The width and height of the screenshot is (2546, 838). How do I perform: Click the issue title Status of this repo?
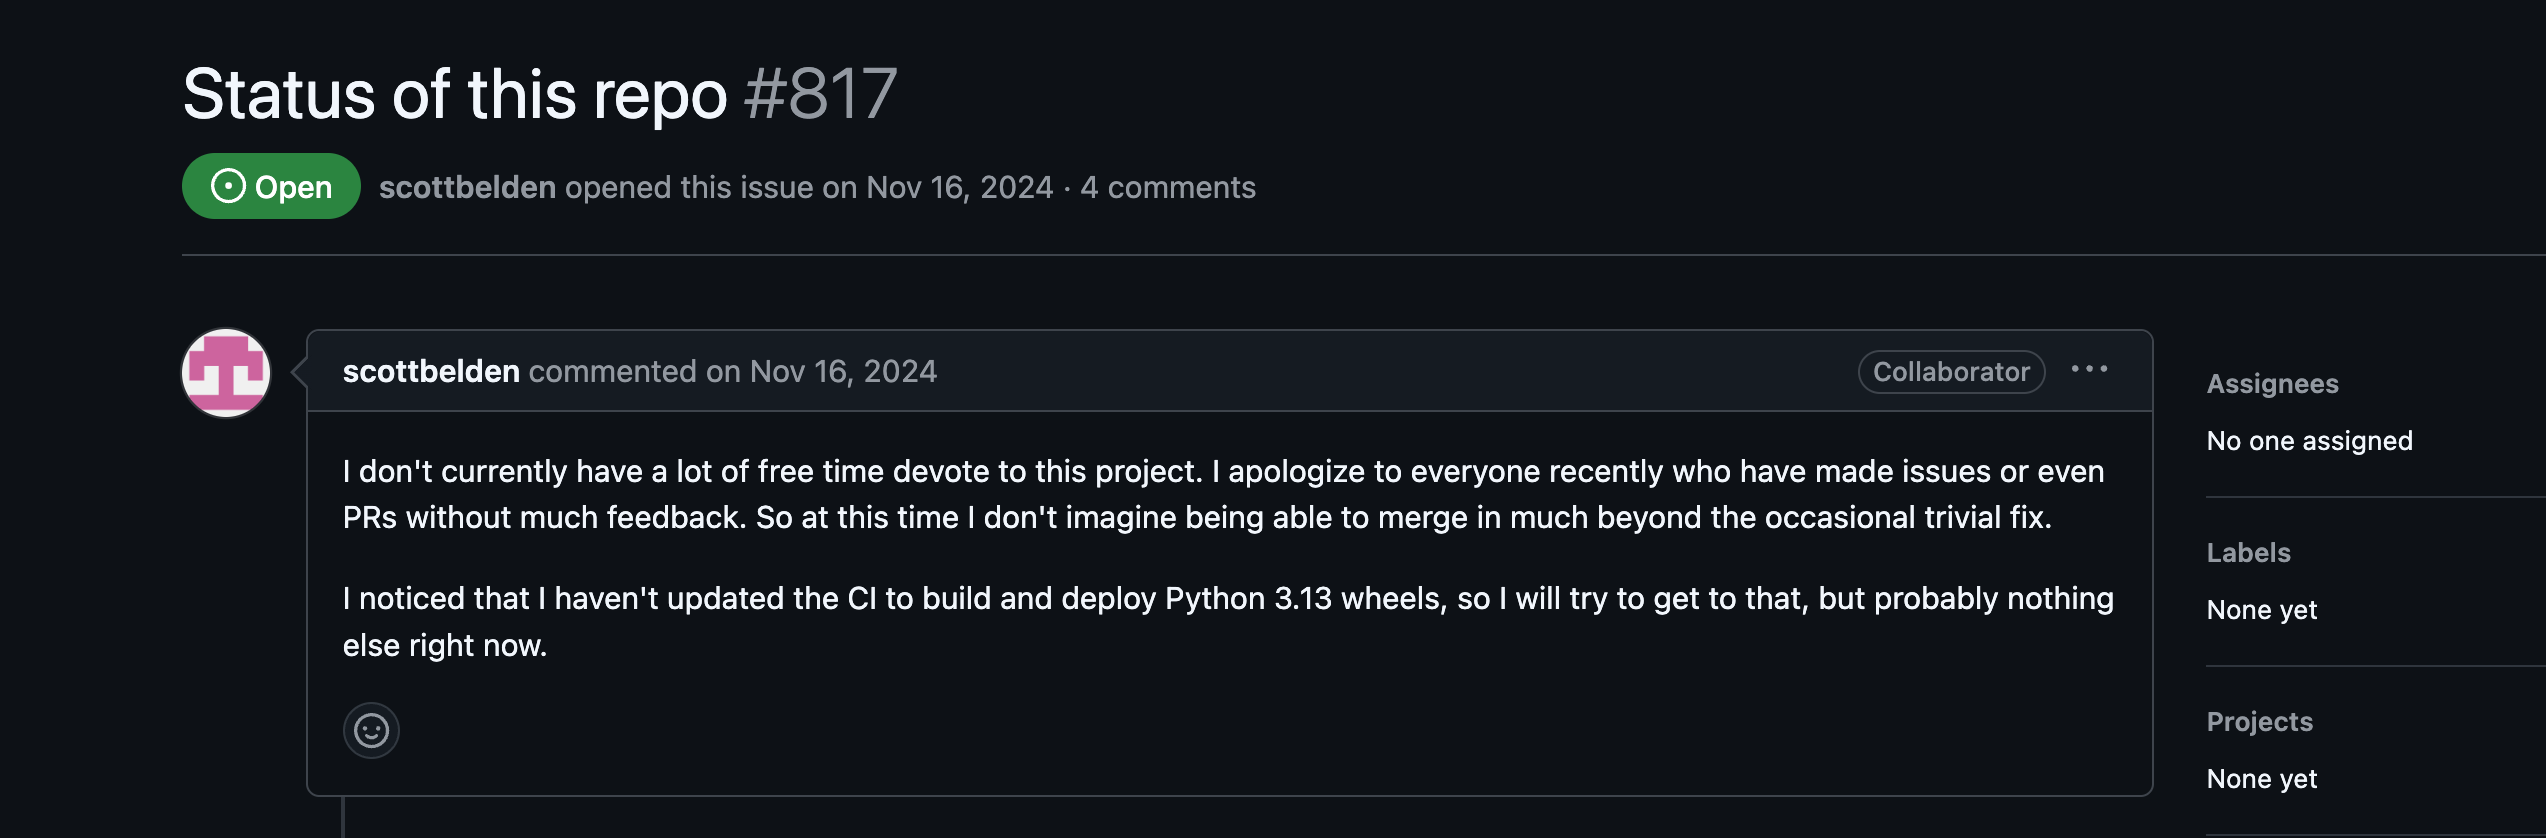pyautogui.click(x=455, y=94)
